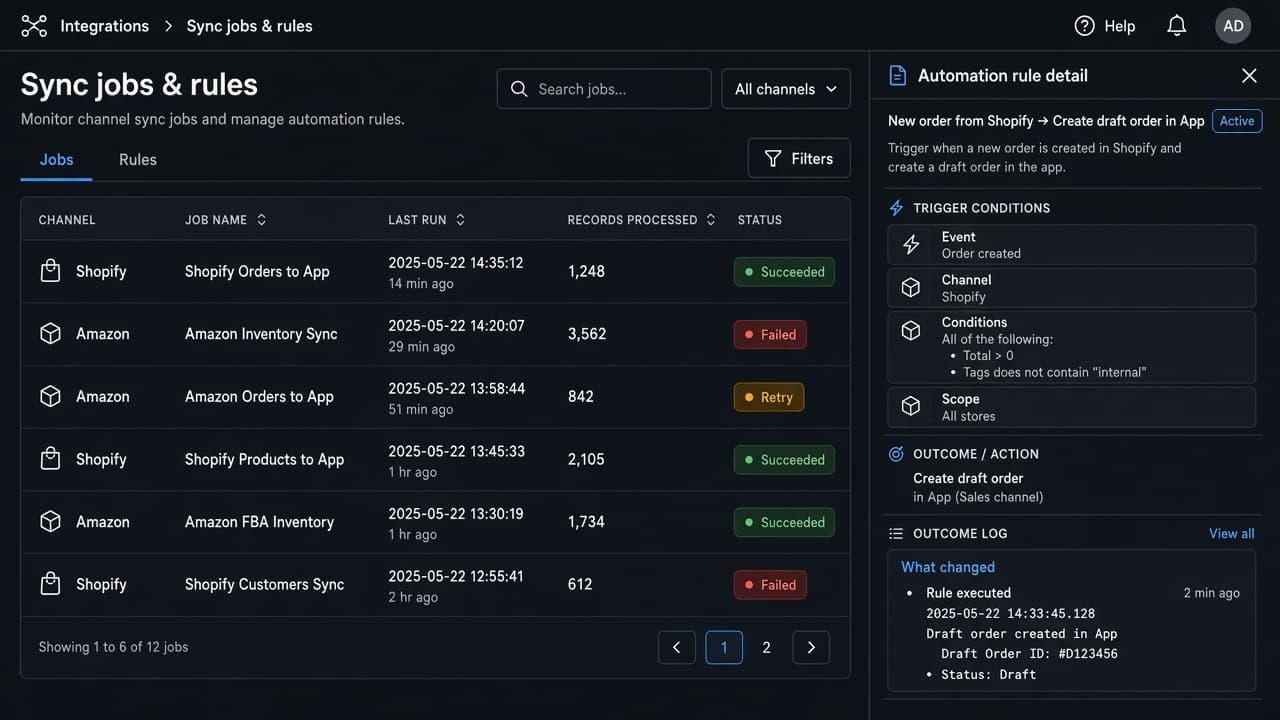Click the Active status badge on the rule
The image size is (1280, 720).
(1237, 121)
